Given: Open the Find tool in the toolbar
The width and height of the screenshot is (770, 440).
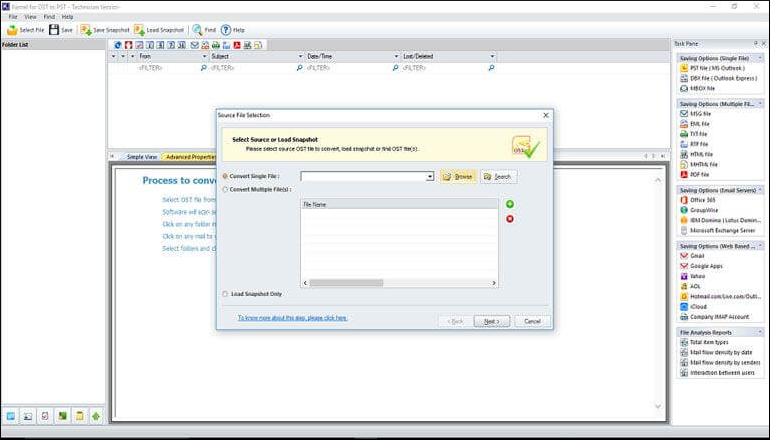Looking at the screenshot, I should pyautogui.click(x=204, y=30).
